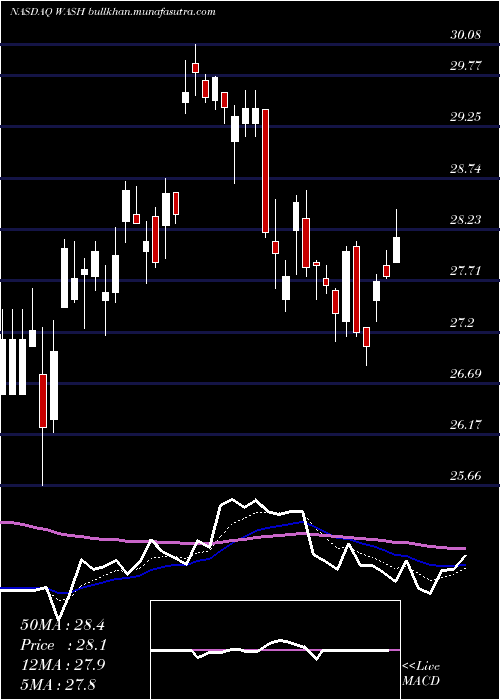Click the 26.17 price axis label
Viewport: 500px width, 700px height.
pyautogui.click(x=466, y=425)
